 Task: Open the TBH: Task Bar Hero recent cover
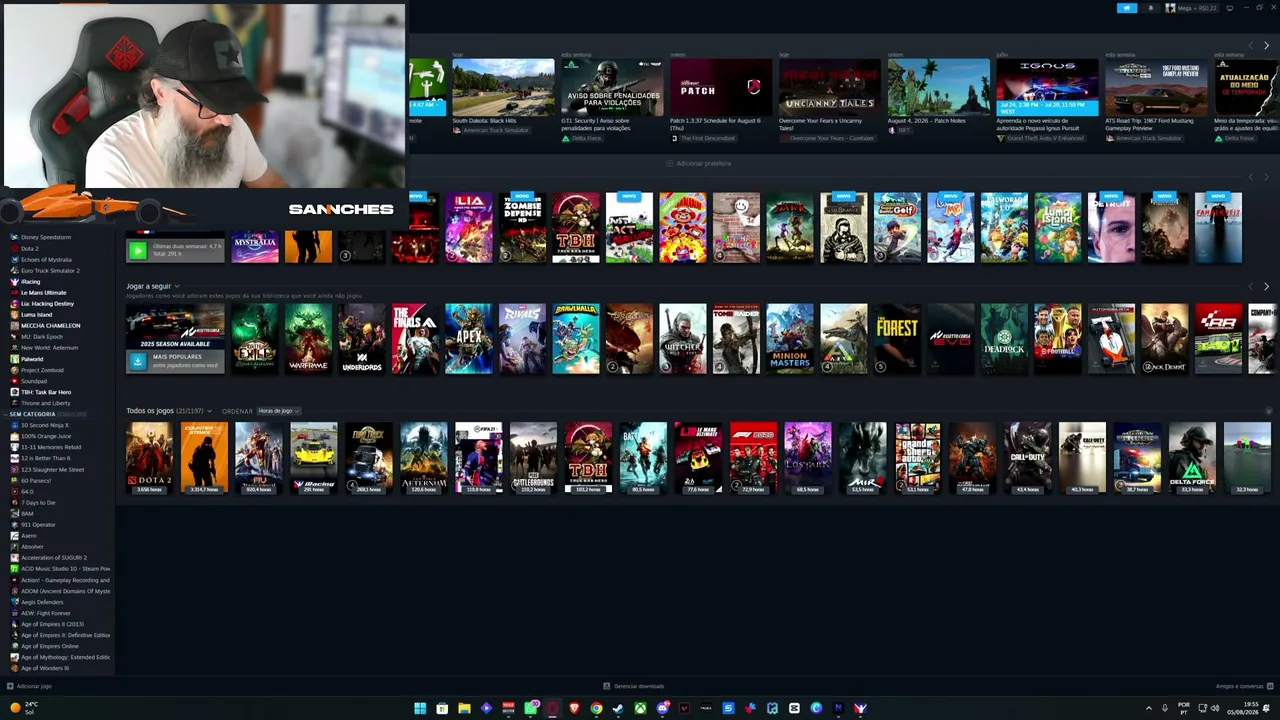coord(576,228)
